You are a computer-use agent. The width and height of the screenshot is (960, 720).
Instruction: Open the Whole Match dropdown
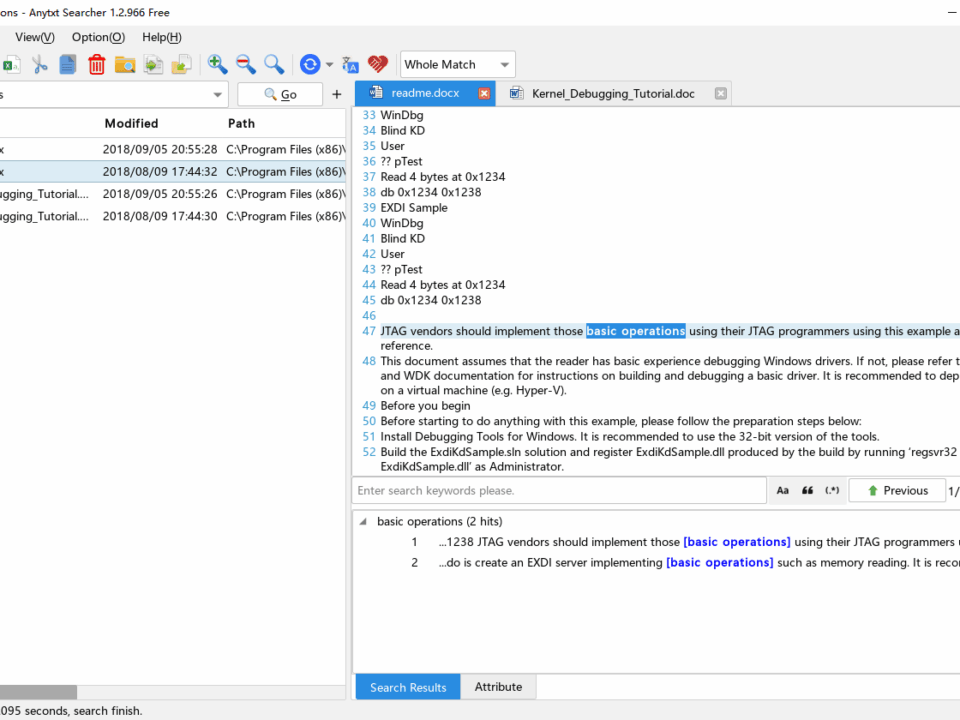[458, 65]
